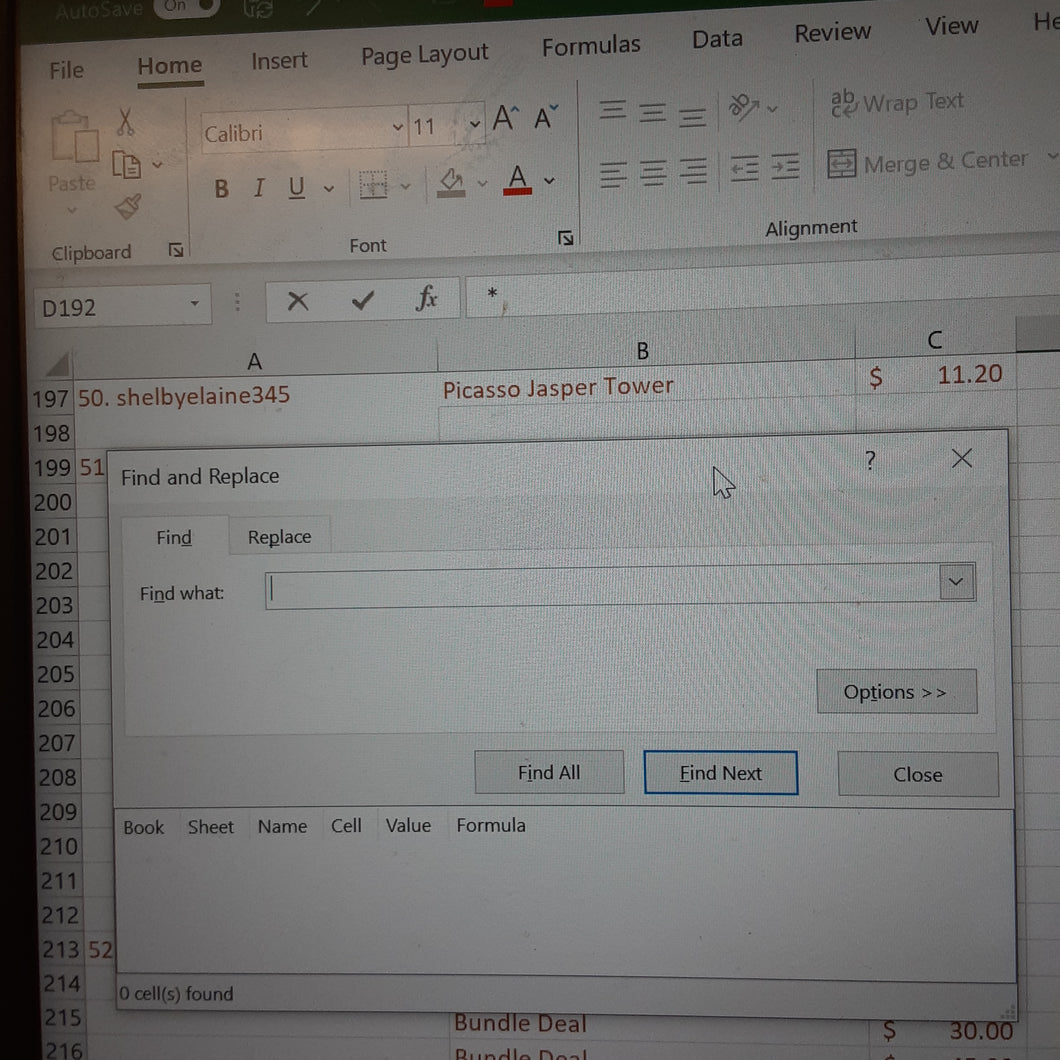Open the Formulas ribbon tab

coord(591,45)
